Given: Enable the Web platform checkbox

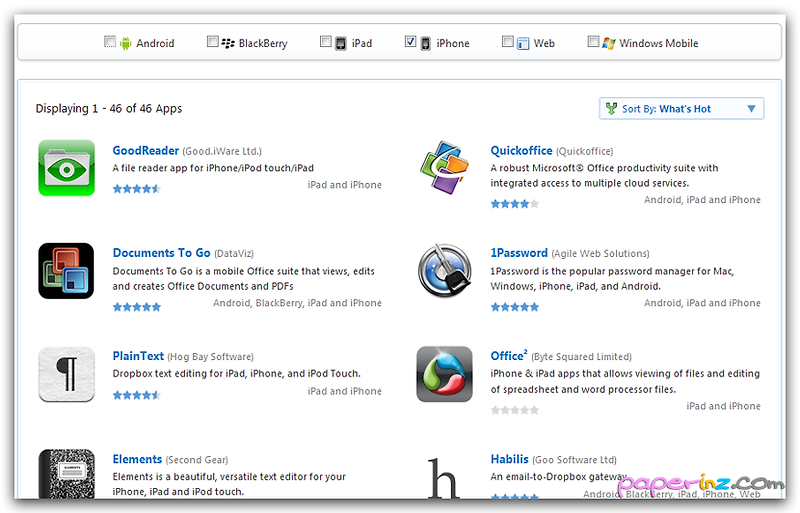Looking at the screenshot, I should point(508,41).
